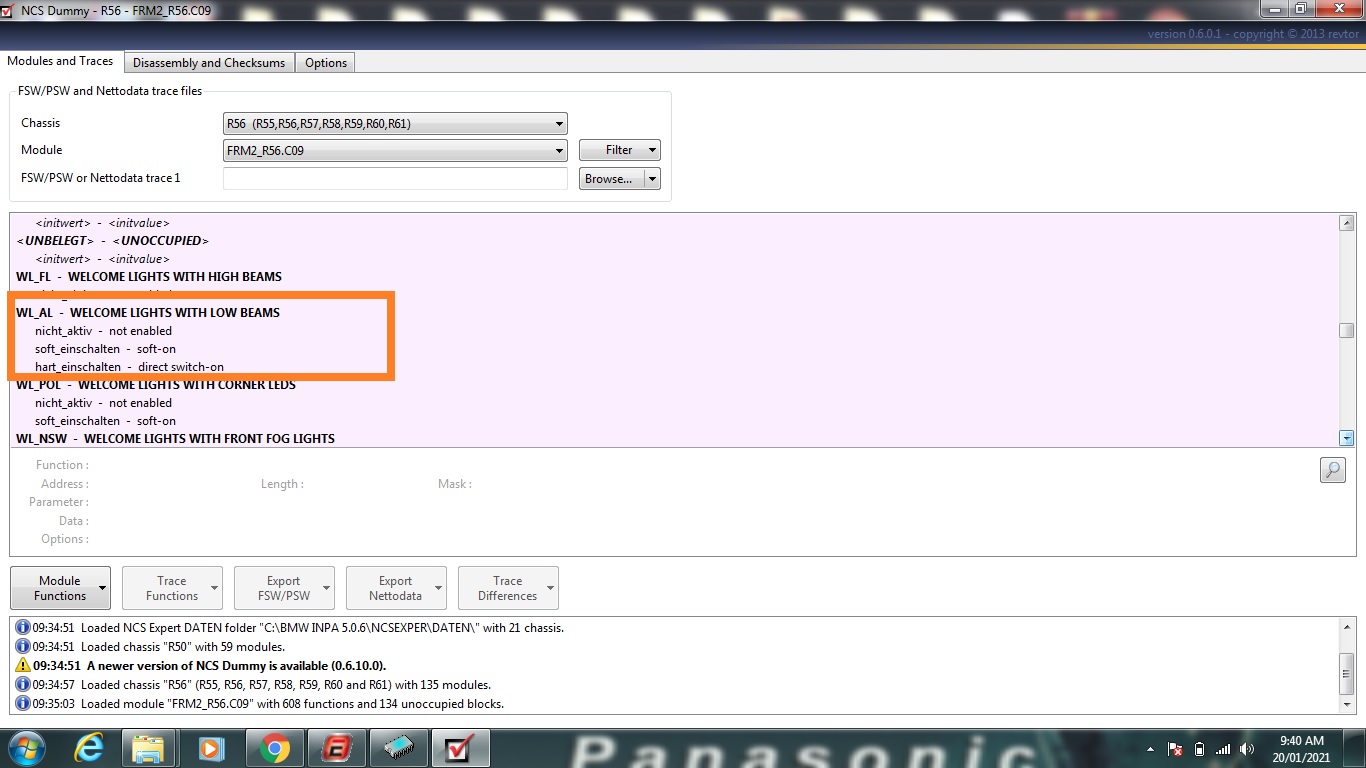Switch to Disassembly and Checksums tab

coord(209,63)
